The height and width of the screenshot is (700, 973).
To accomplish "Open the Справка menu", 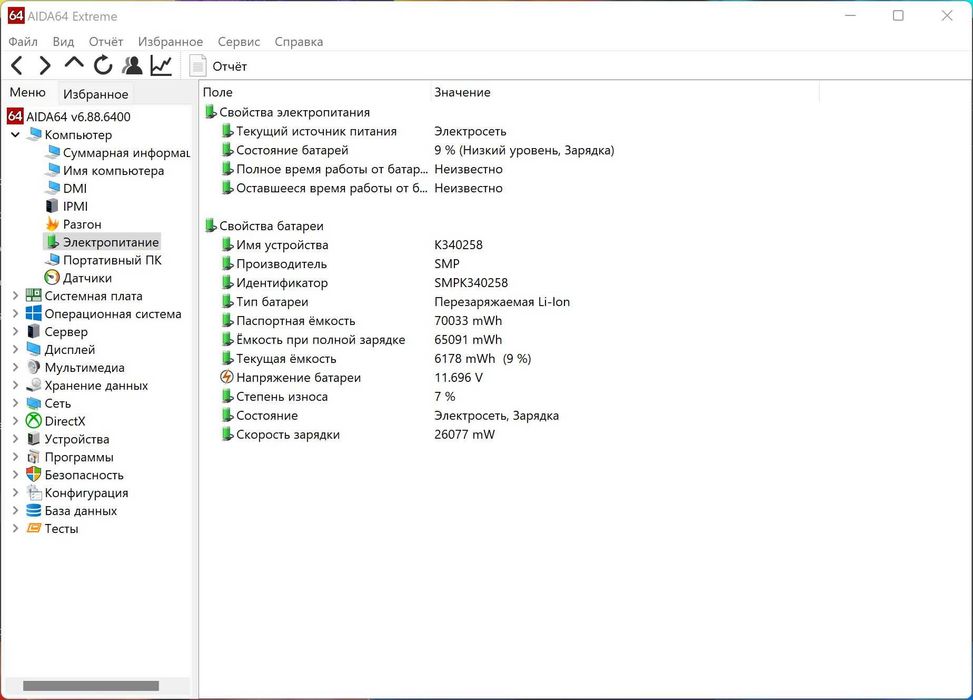I will [x=298, y=42].
